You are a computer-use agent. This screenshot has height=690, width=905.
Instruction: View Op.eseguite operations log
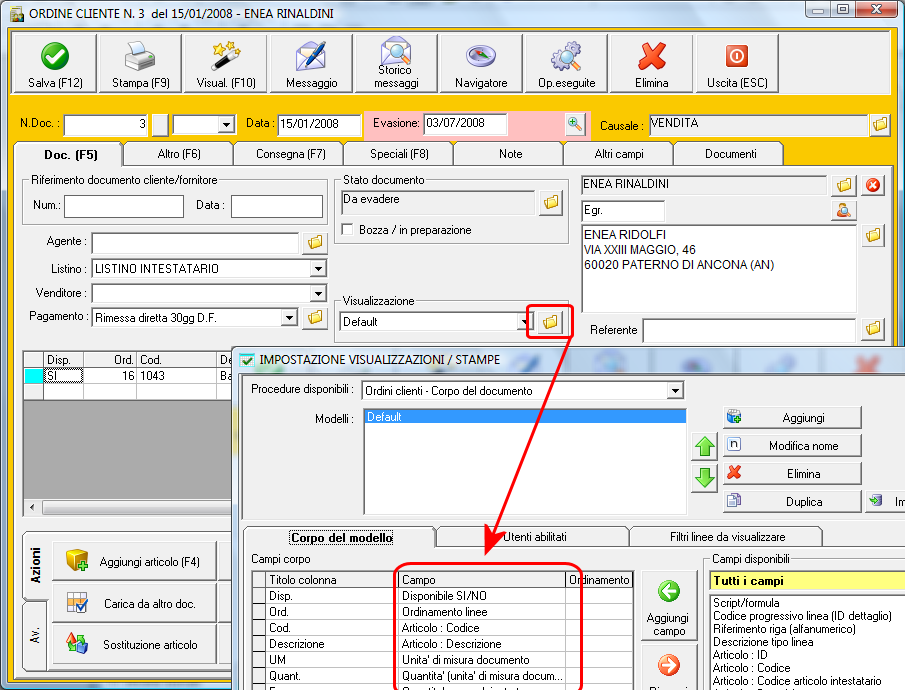point(566,64)
